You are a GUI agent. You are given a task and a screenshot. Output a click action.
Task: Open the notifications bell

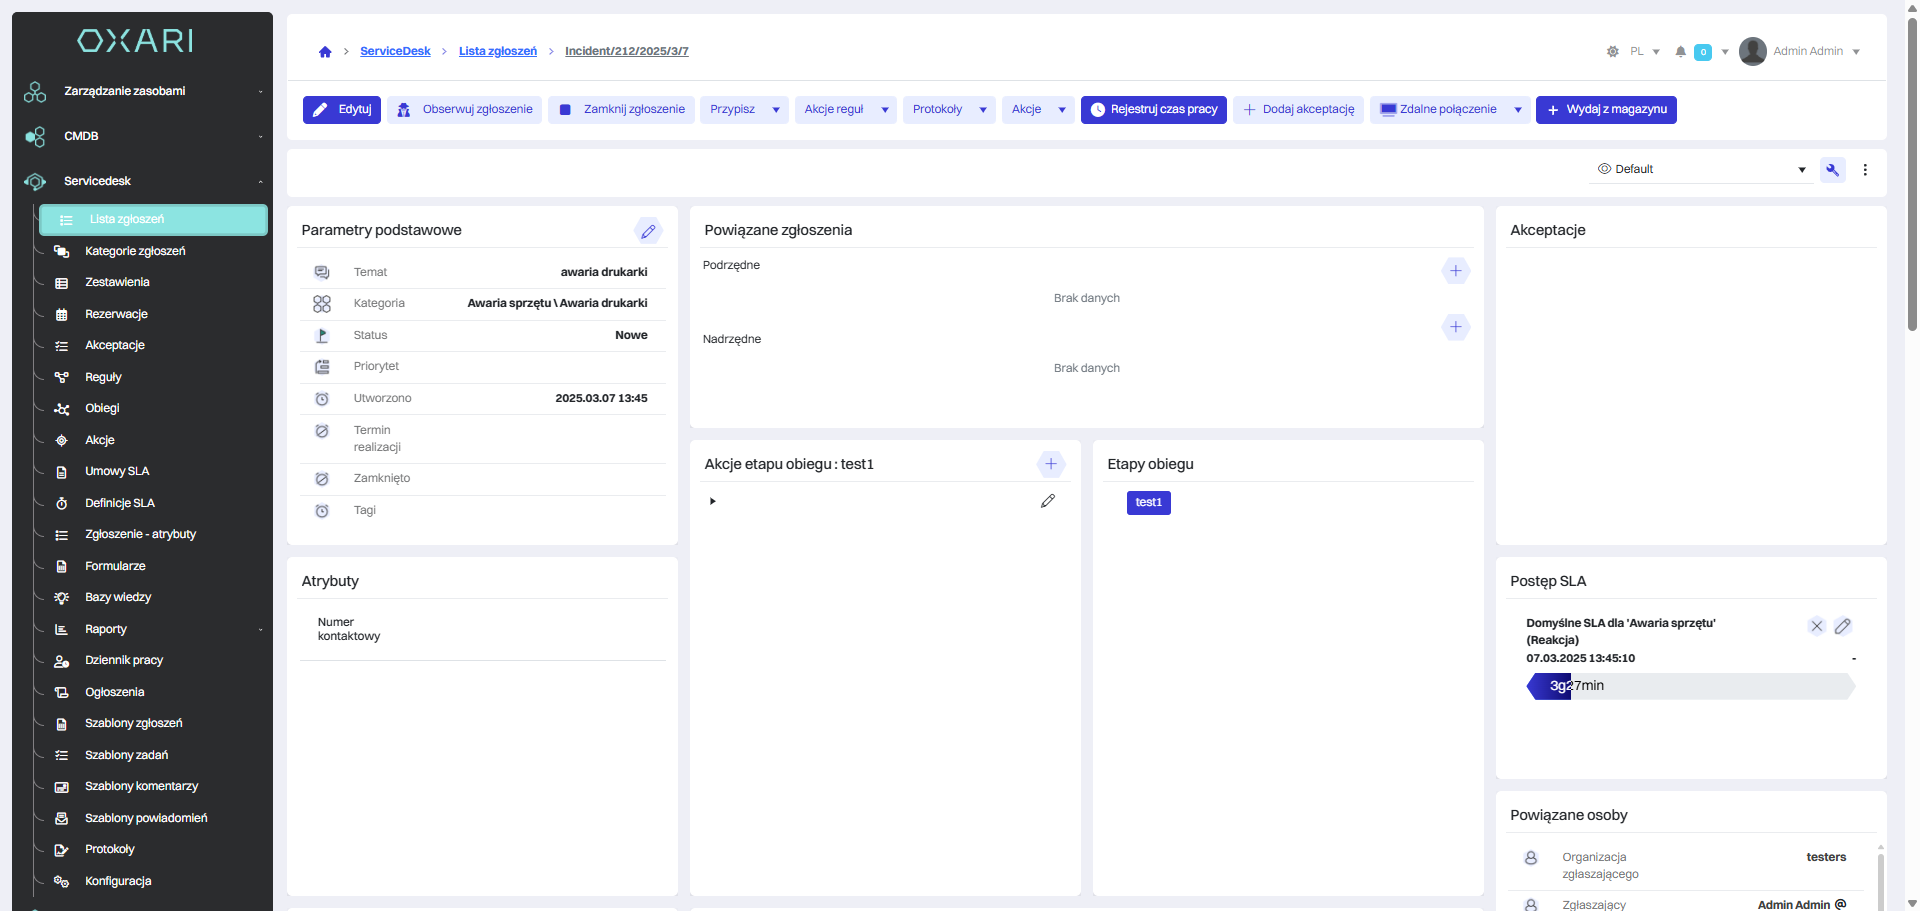1680,52
